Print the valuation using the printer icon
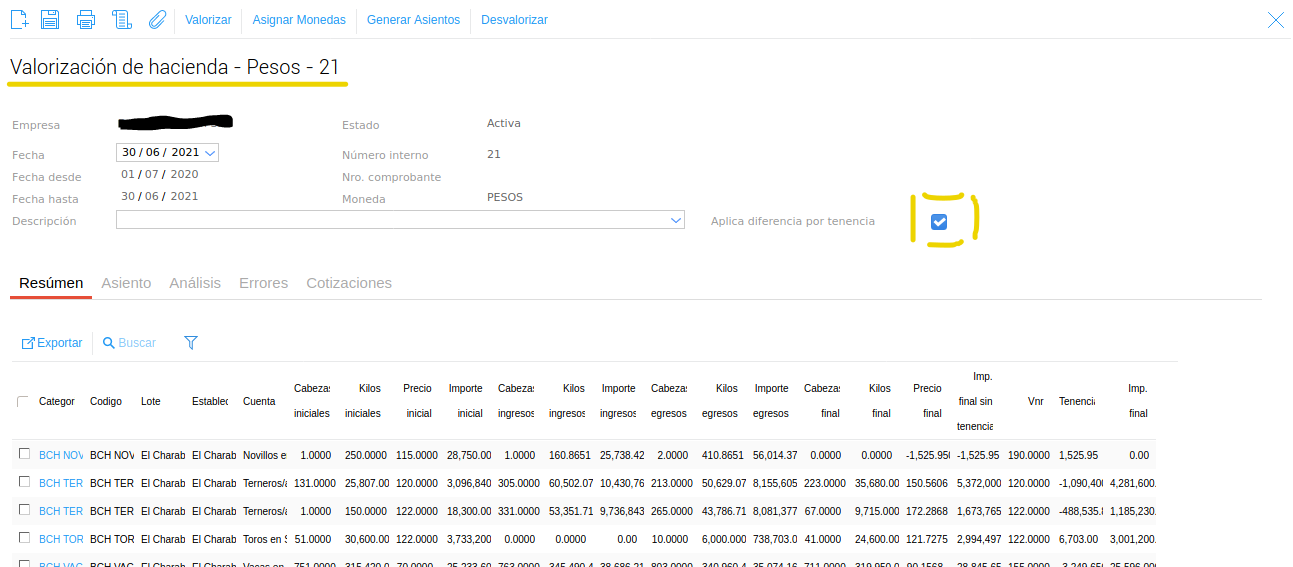The width and height of the screenshot is (1293, 567). point(86,19)
